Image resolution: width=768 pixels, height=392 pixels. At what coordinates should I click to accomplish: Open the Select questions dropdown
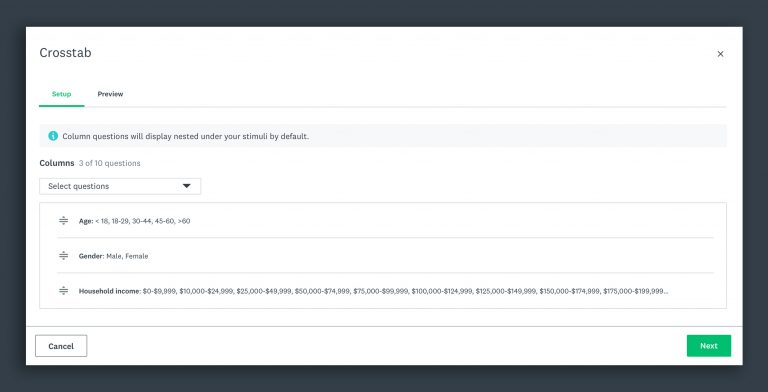pyautogui.click(x=120, y=186)
